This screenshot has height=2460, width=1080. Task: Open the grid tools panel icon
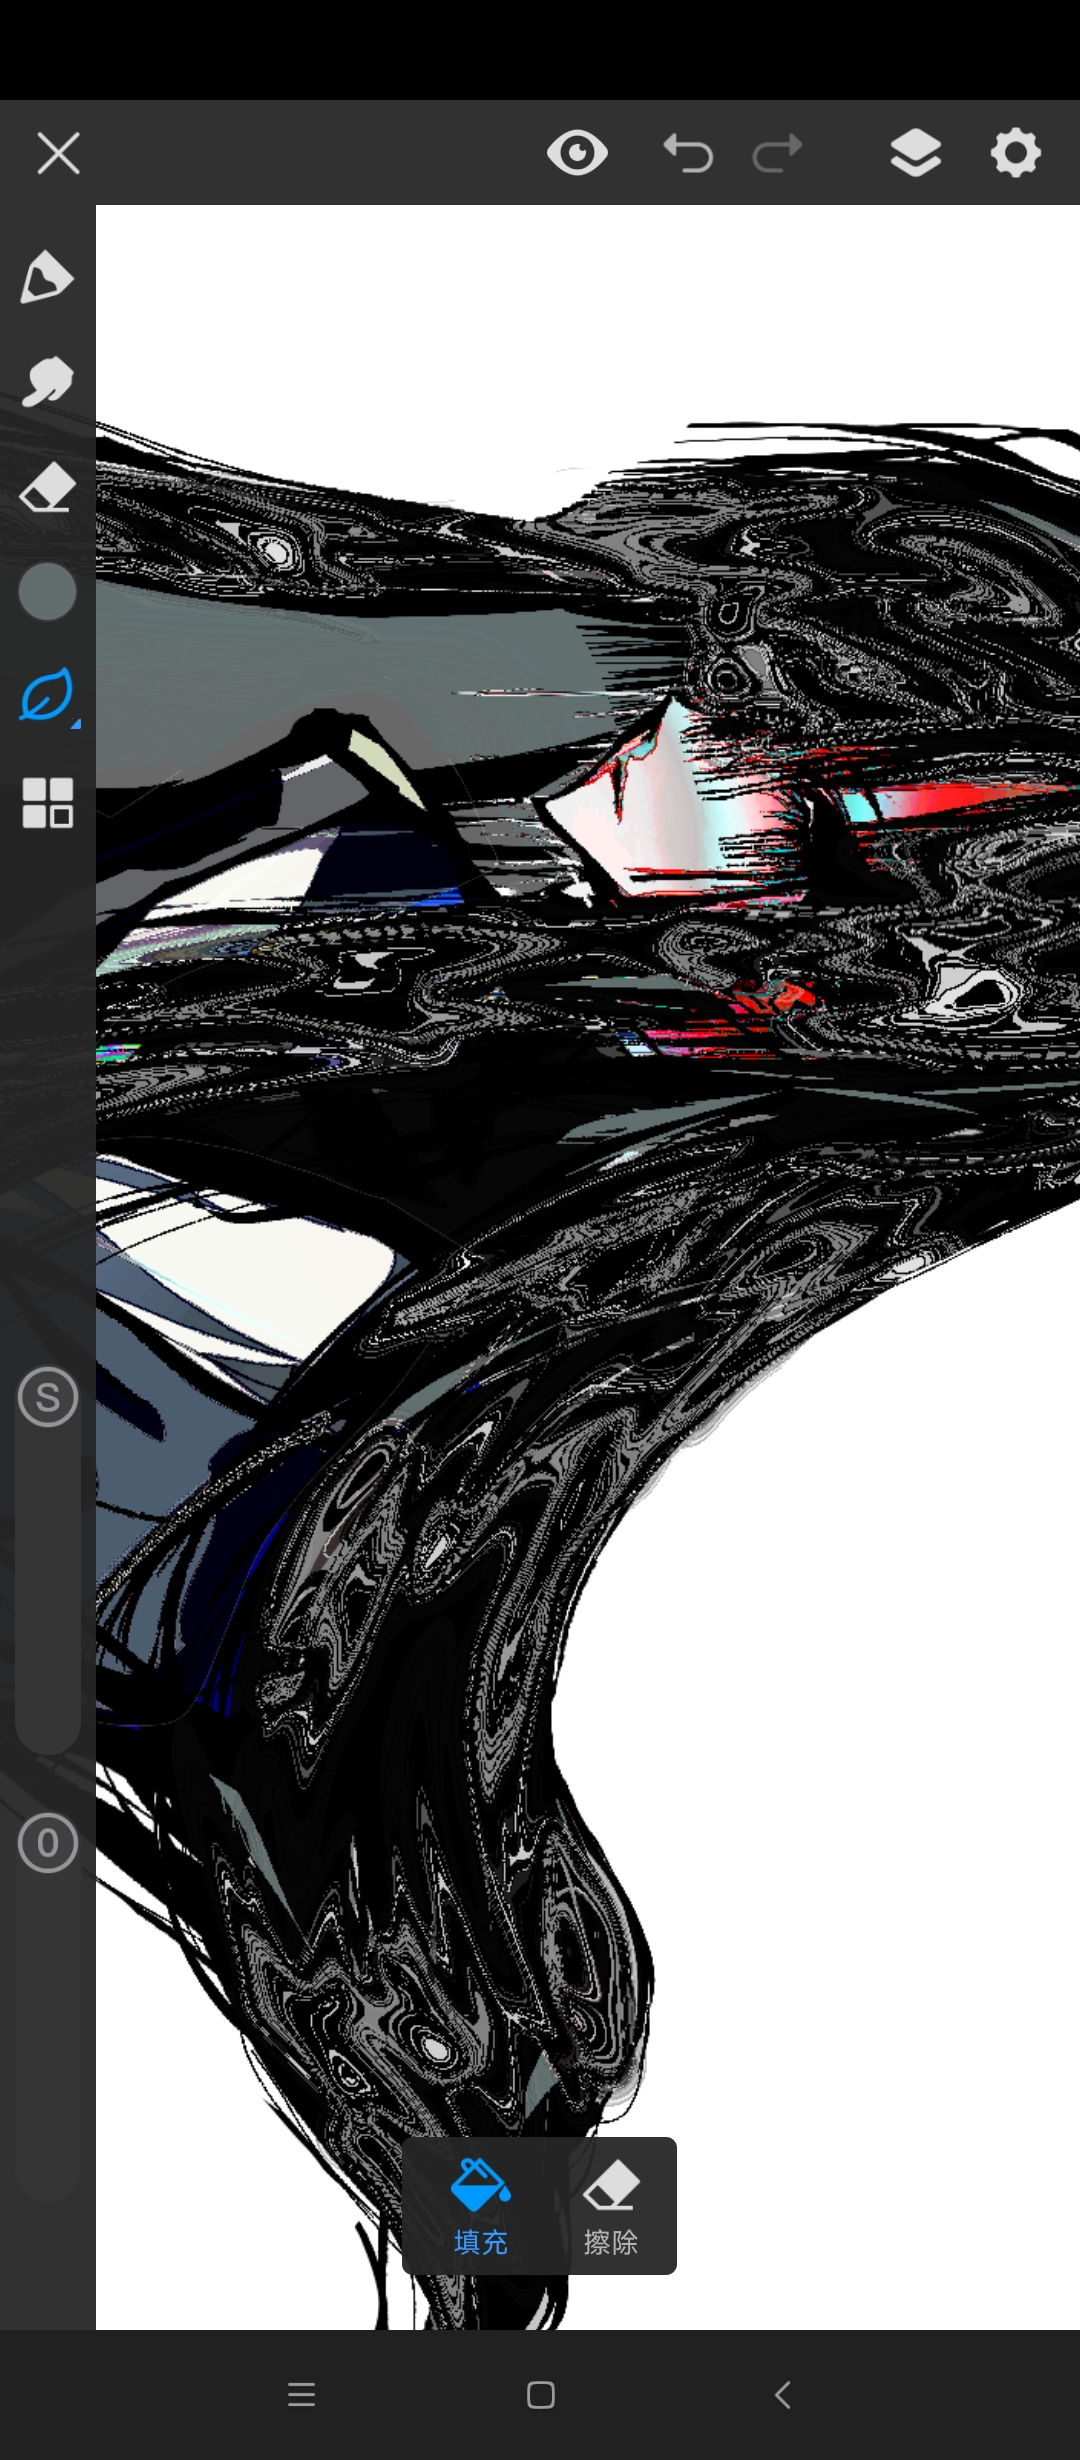pyautogui.click(x=47, y=802)
